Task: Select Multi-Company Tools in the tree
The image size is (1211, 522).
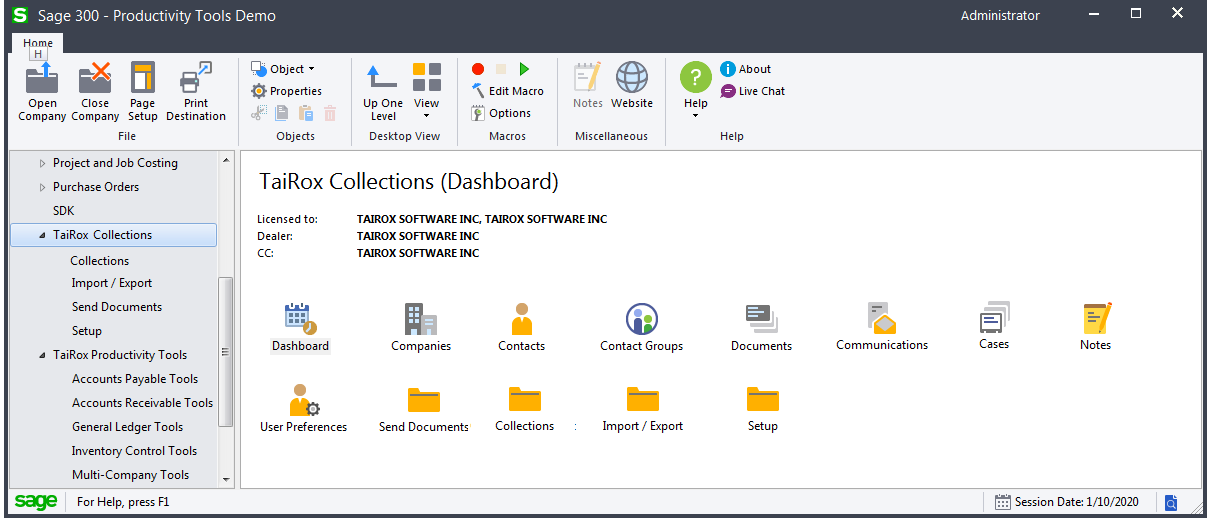Action: [x=130, y=475]
